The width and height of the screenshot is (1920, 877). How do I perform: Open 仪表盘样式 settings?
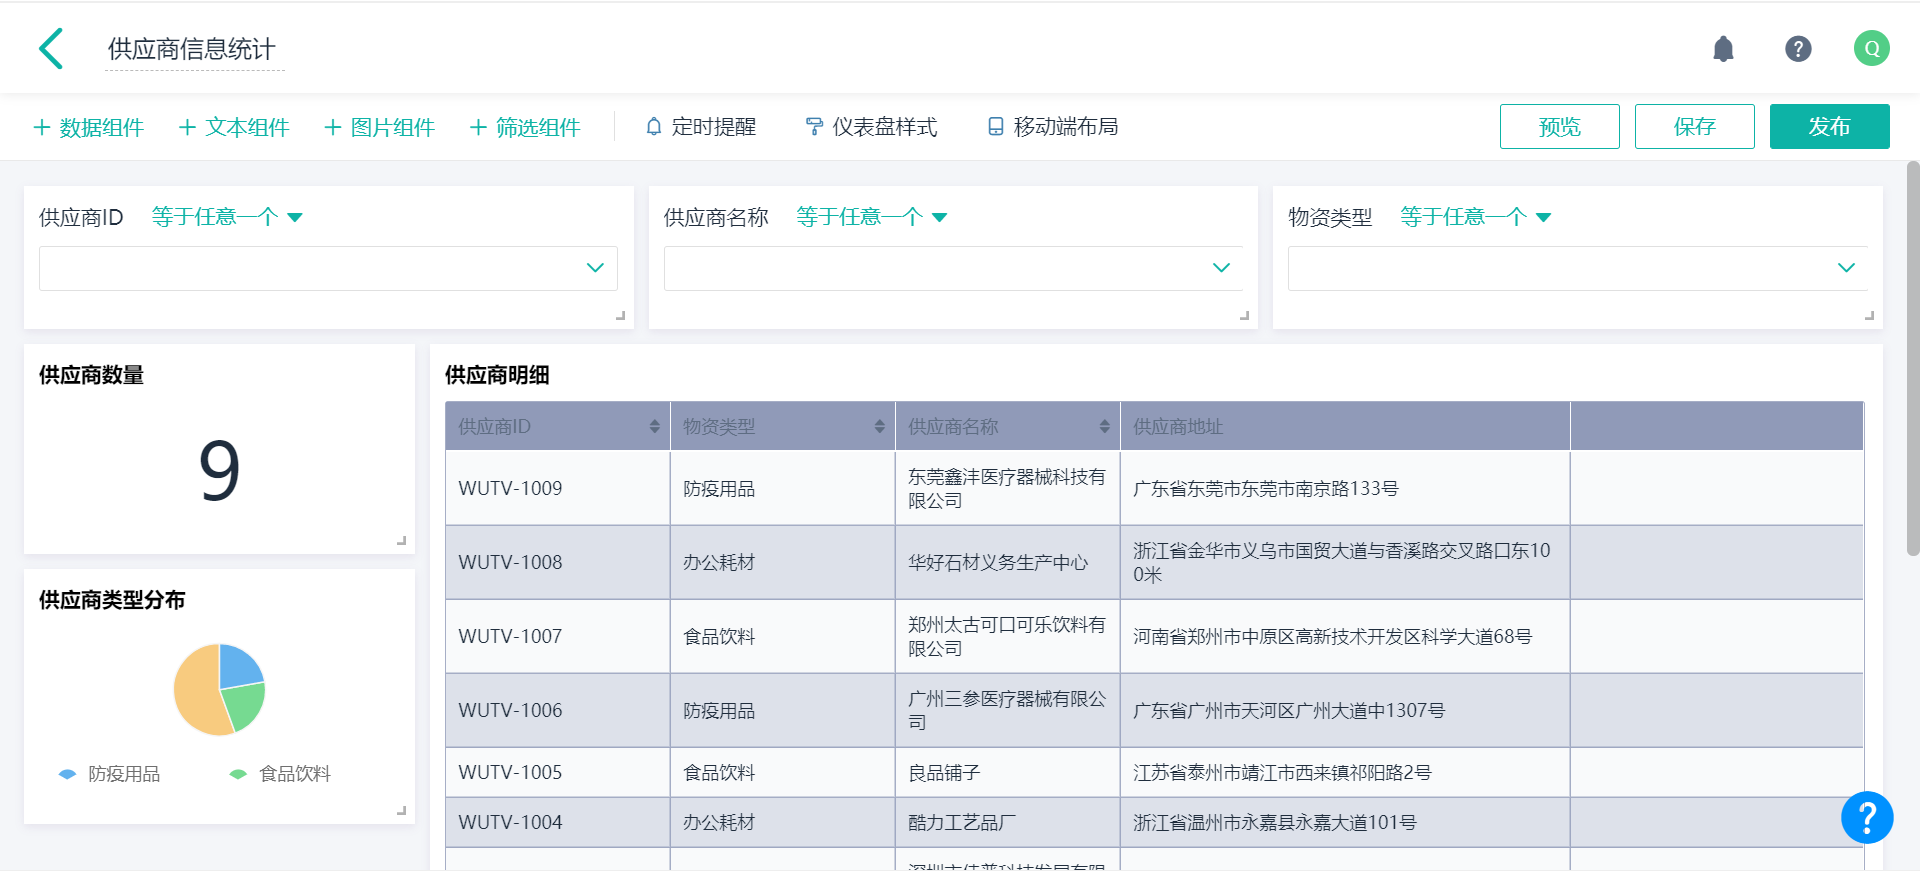[871, 127]
